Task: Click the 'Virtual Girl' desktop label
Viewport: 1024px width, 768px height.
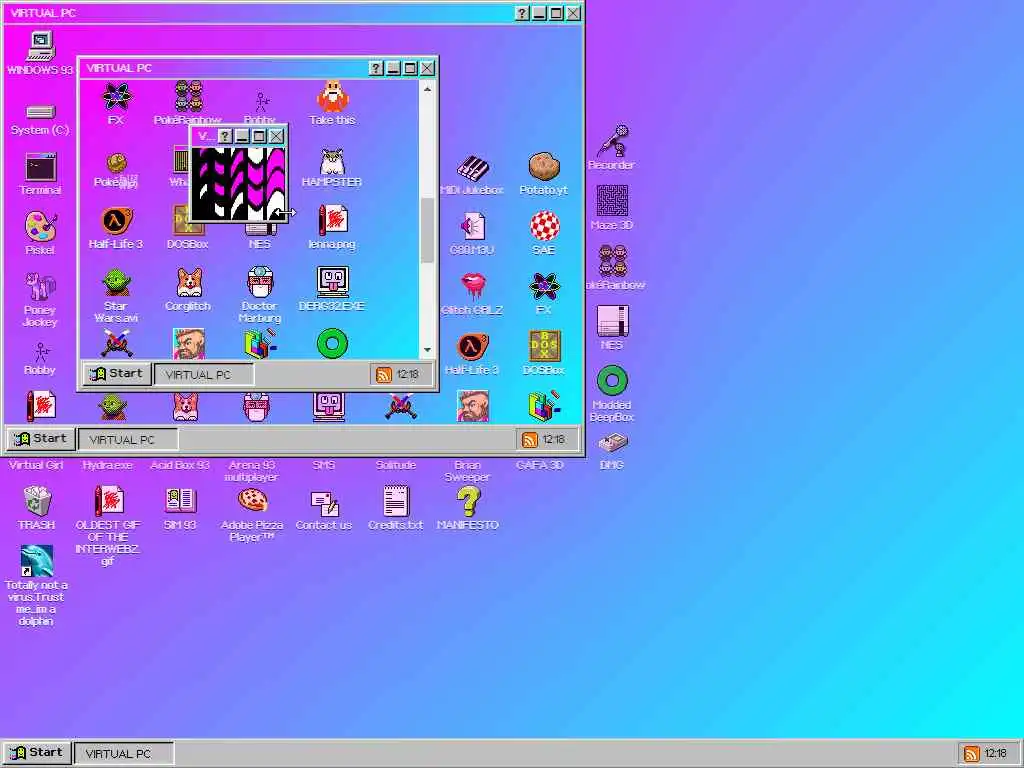Action: 37,465
